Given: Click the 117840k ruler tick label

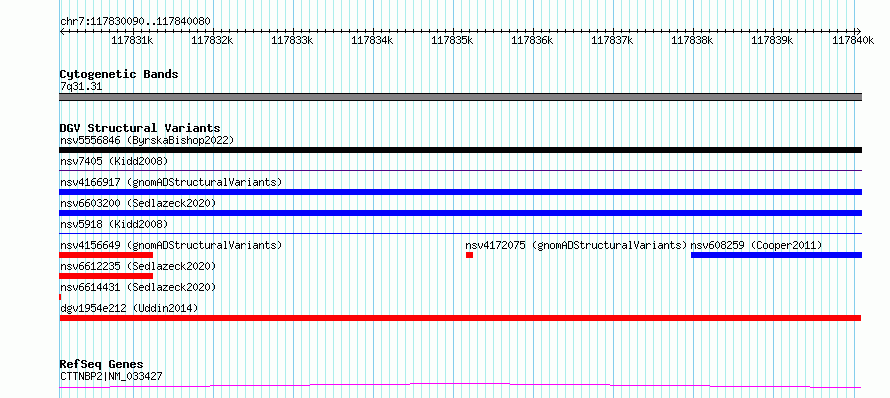Looking at the screenshot, I should pyautogui.click(x=853, y=40).
